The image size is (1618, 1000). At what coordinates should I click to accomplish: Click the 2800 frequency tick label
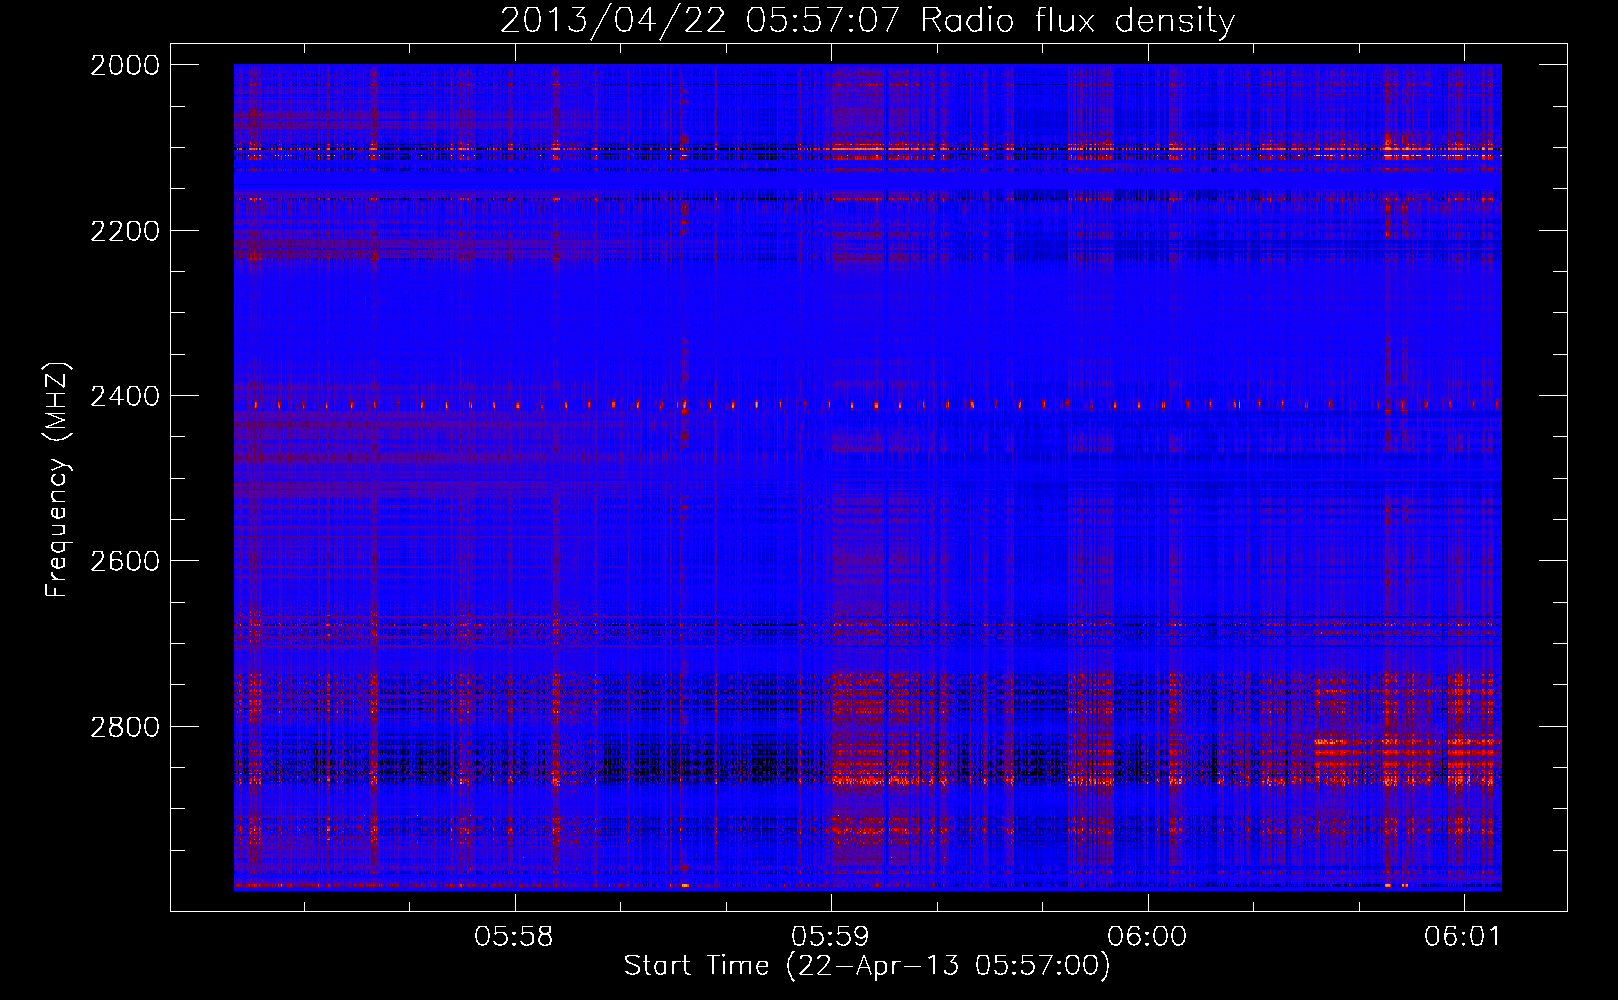tap(125, 726)
